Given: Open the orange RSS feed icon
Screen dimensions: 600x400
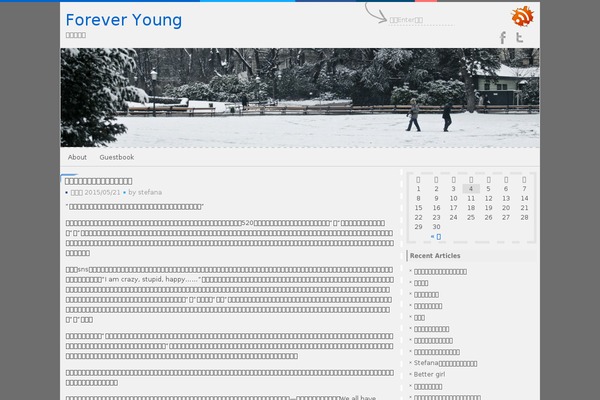Looking at the screenshot, I should point(522,16).
